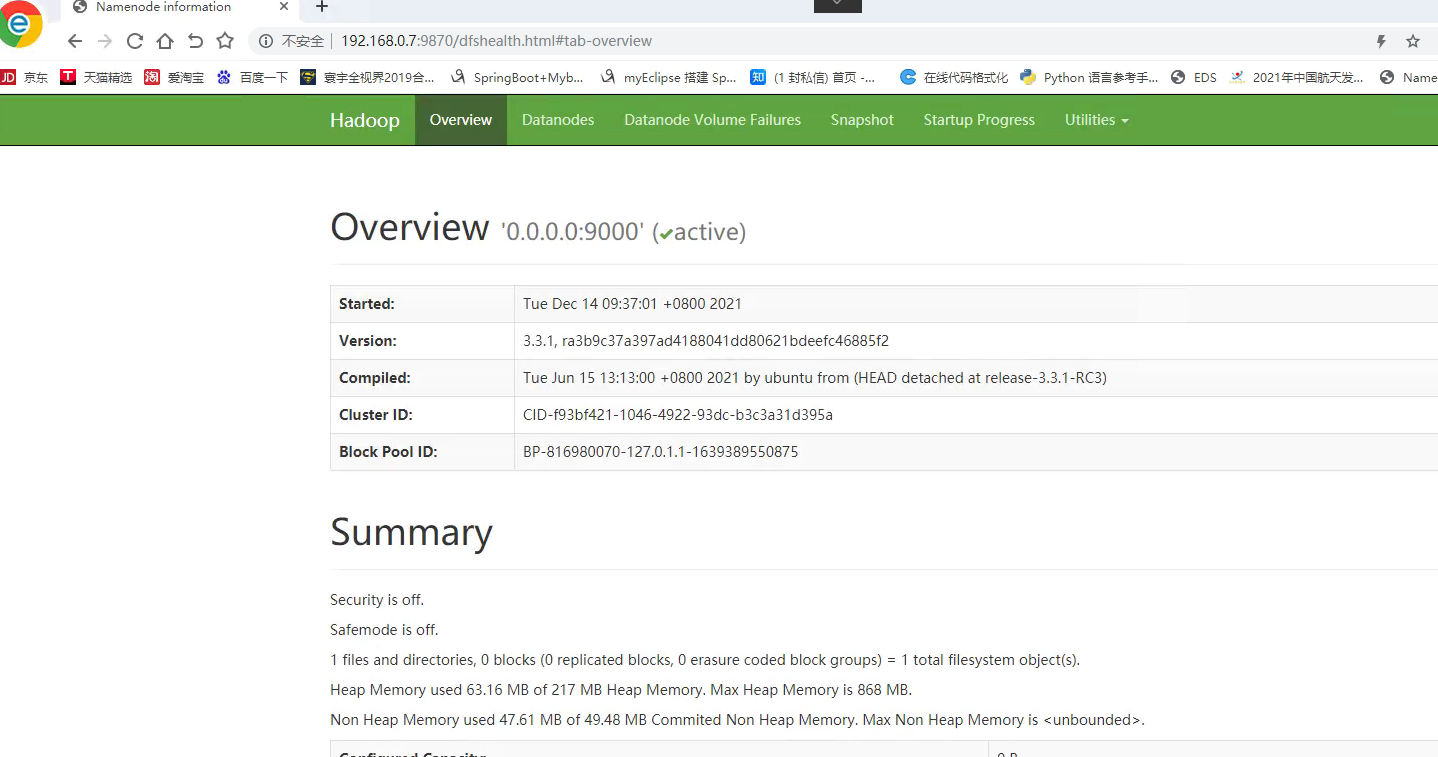This screenshot has width=1438, height=757.
Task: Open Datanode Volume Failures tab
Action: click(713, 120)
